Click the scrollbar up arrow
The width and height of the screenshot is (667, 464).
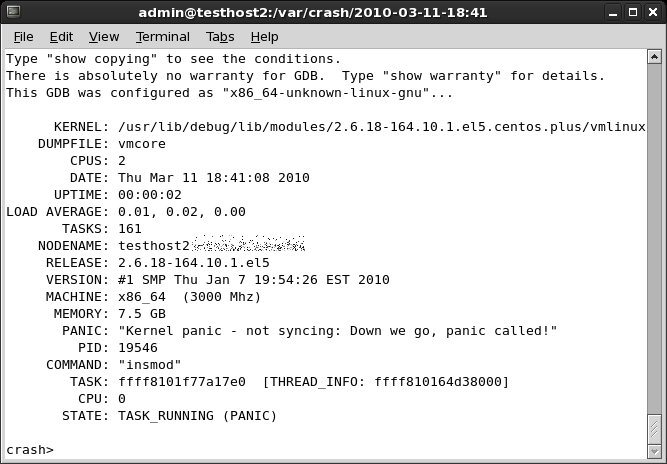[655, 58]
